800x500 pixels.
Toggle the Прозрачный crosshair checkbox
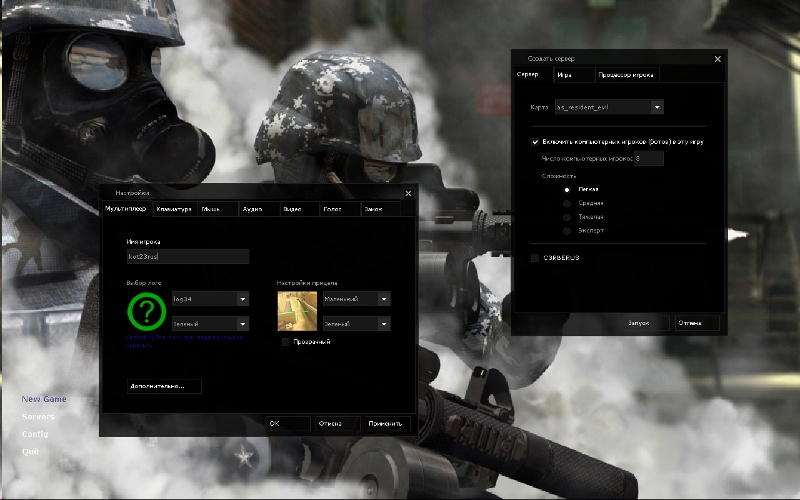pos(286,342)
